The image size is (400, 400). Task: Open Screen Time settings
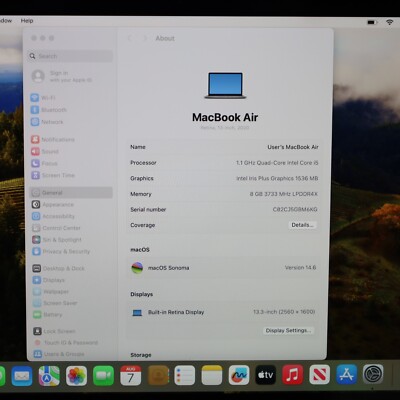[53, 175]
